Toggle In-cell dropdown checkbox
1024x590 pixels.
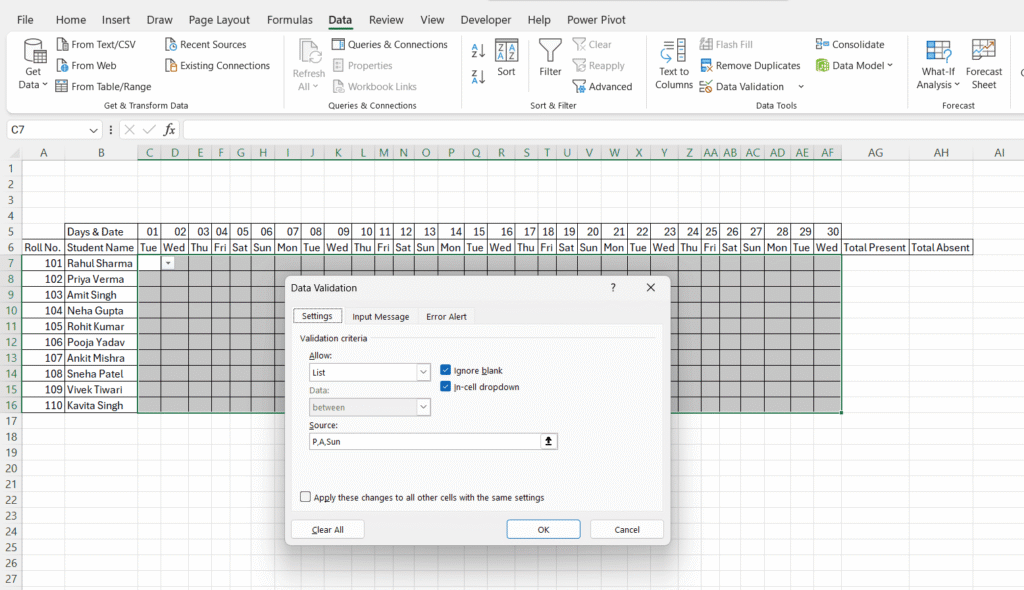tap(445, 386)
